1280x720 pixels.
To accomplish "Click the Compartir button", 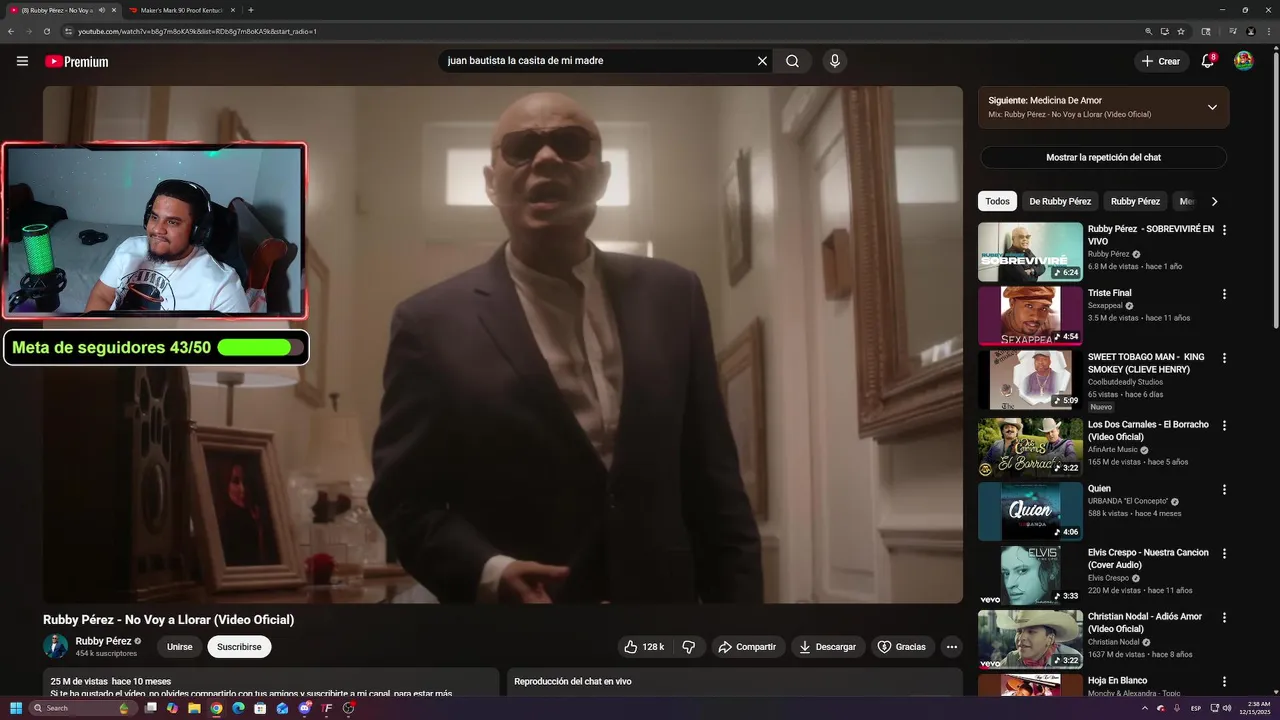I will point(748,647).
